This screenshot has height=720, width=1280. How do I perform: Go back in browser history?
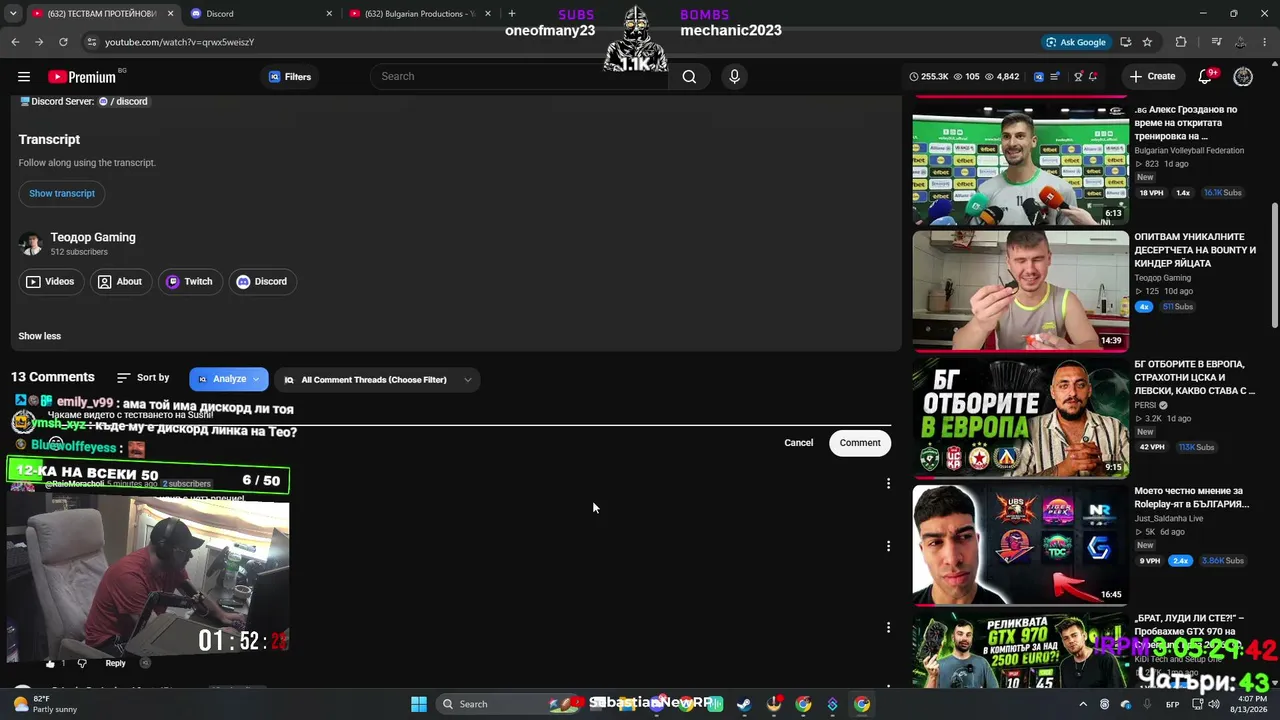(x=15, y=42)
